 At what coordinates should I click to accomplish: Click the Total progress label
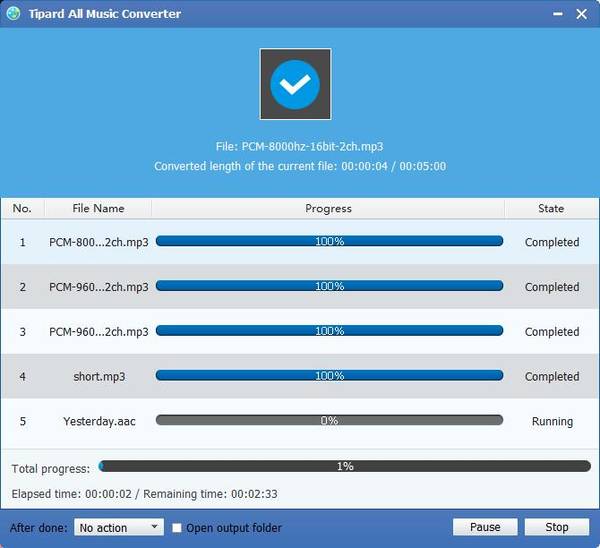click(51, 469)
